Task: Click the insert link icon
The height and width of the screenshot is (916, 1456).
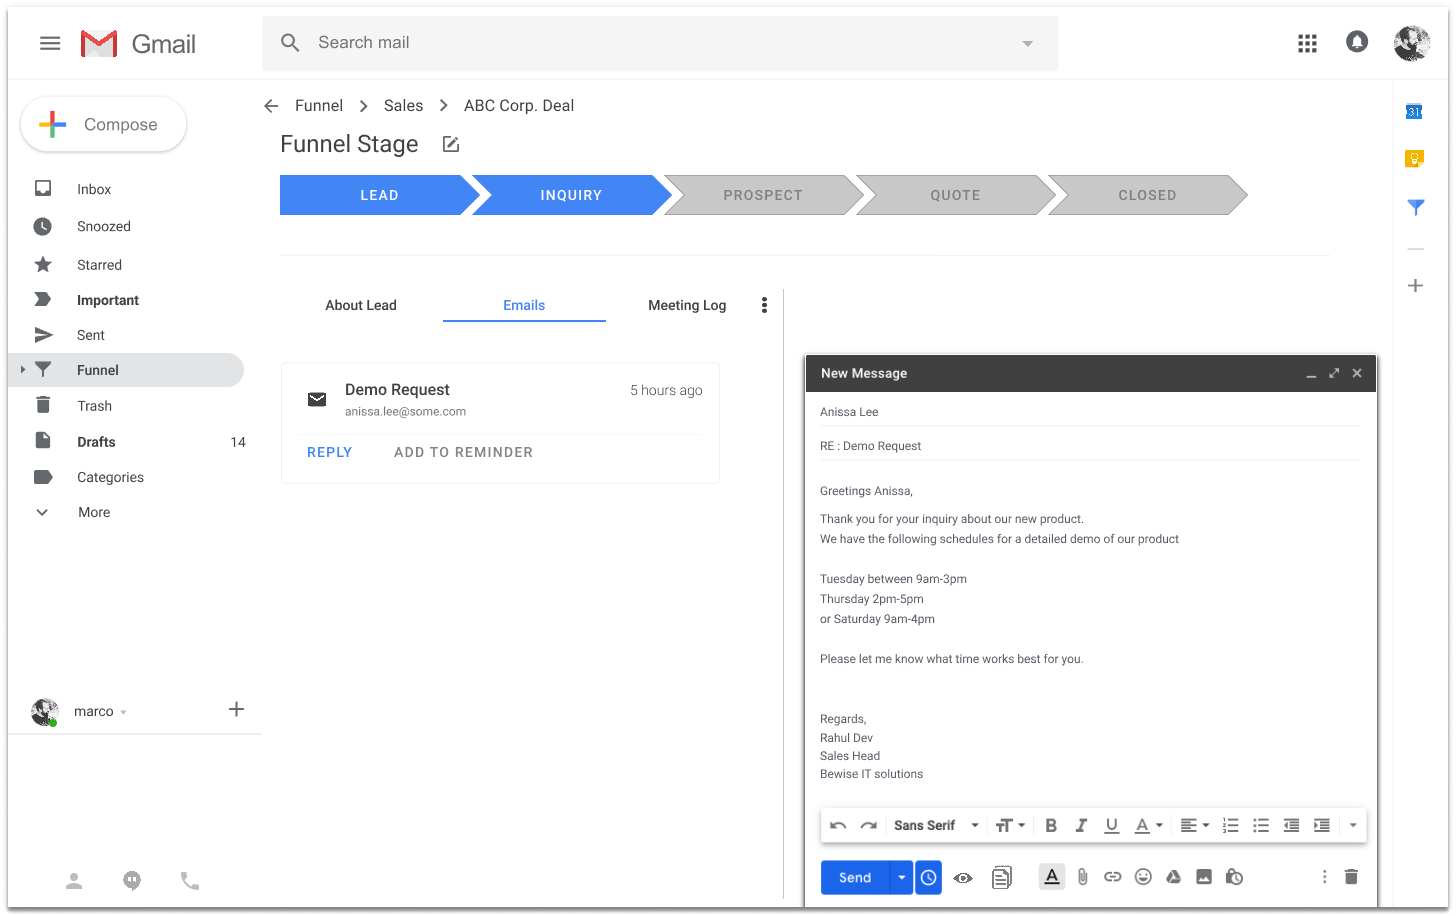Action: click(x=1112, y=877)
